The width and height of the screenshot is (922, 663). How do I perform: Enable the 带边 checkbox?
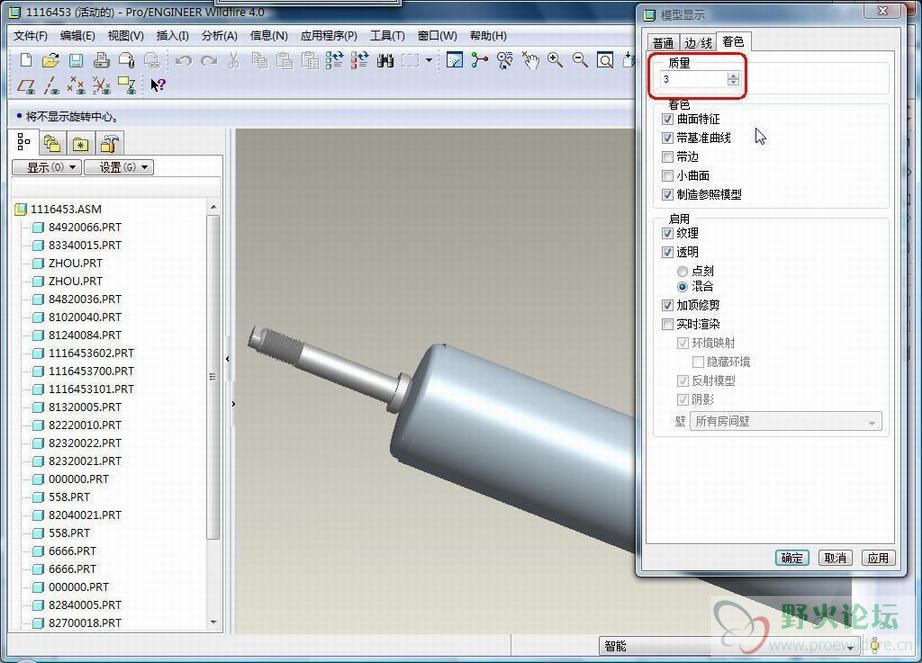click(667, 157)
